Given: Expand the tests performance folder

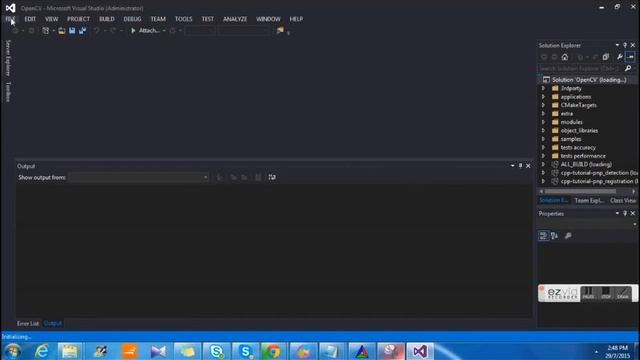Looking at the screenshot, I should click(x=543, y=156).
